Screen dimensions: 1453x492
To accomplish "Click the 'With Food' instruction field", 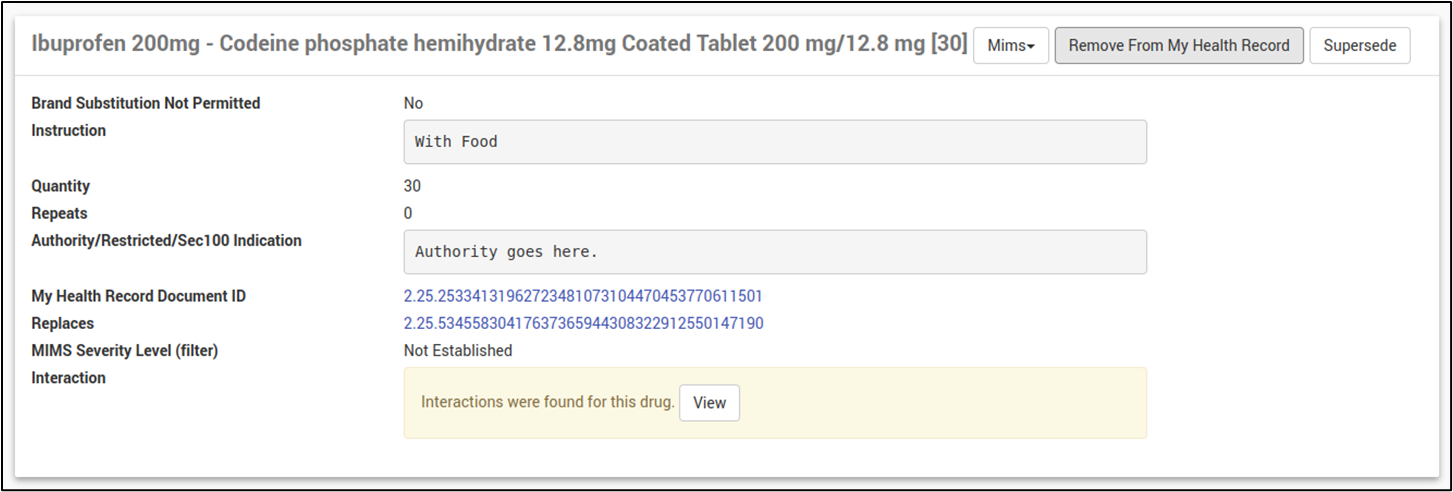I will pos(774,142).
